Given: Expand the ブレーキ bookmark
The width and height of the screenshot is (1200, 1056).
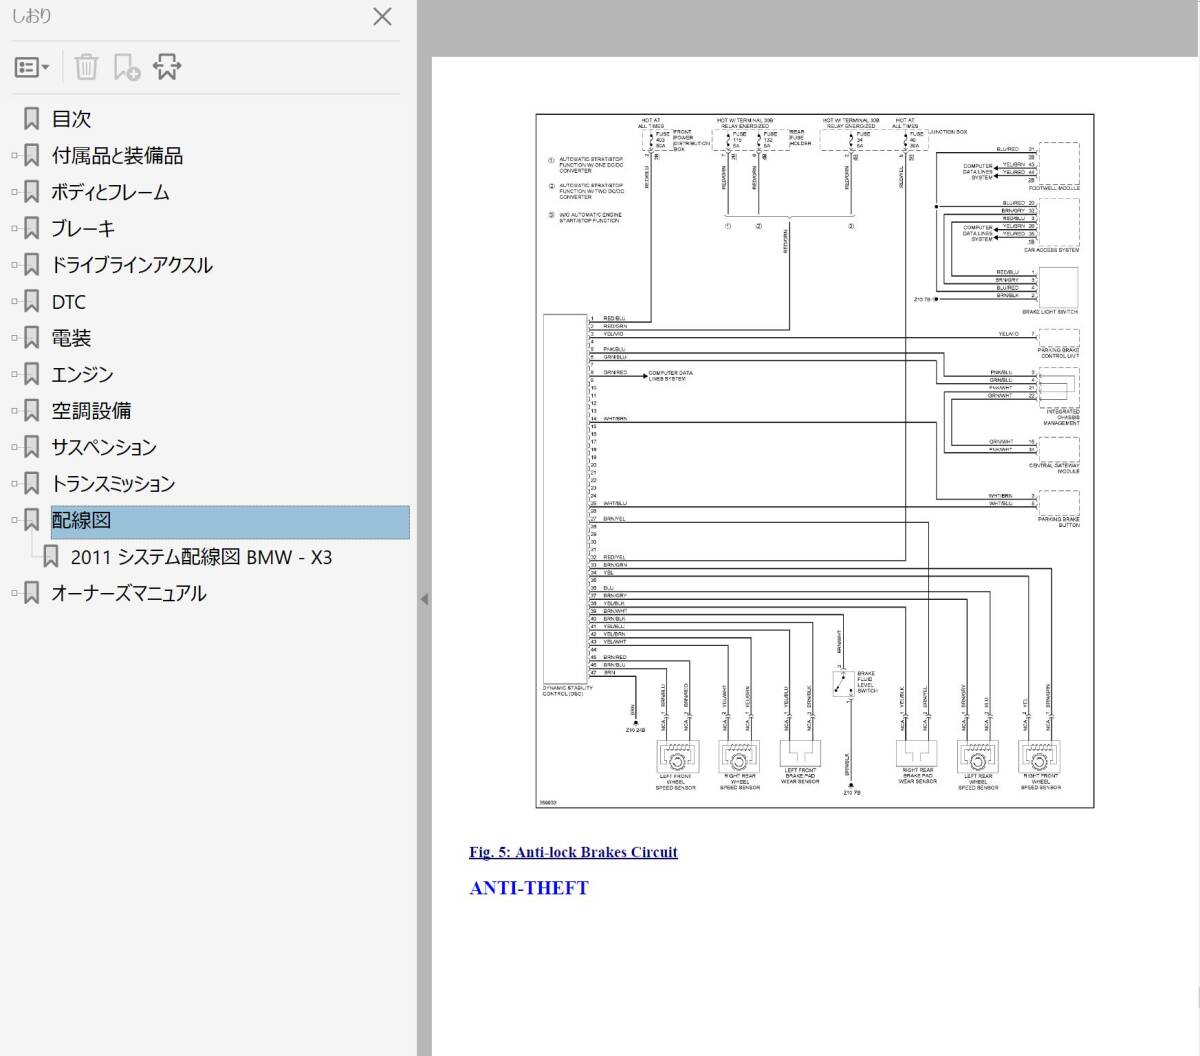Looking at the screenshot, I should [x=14, y=229].
